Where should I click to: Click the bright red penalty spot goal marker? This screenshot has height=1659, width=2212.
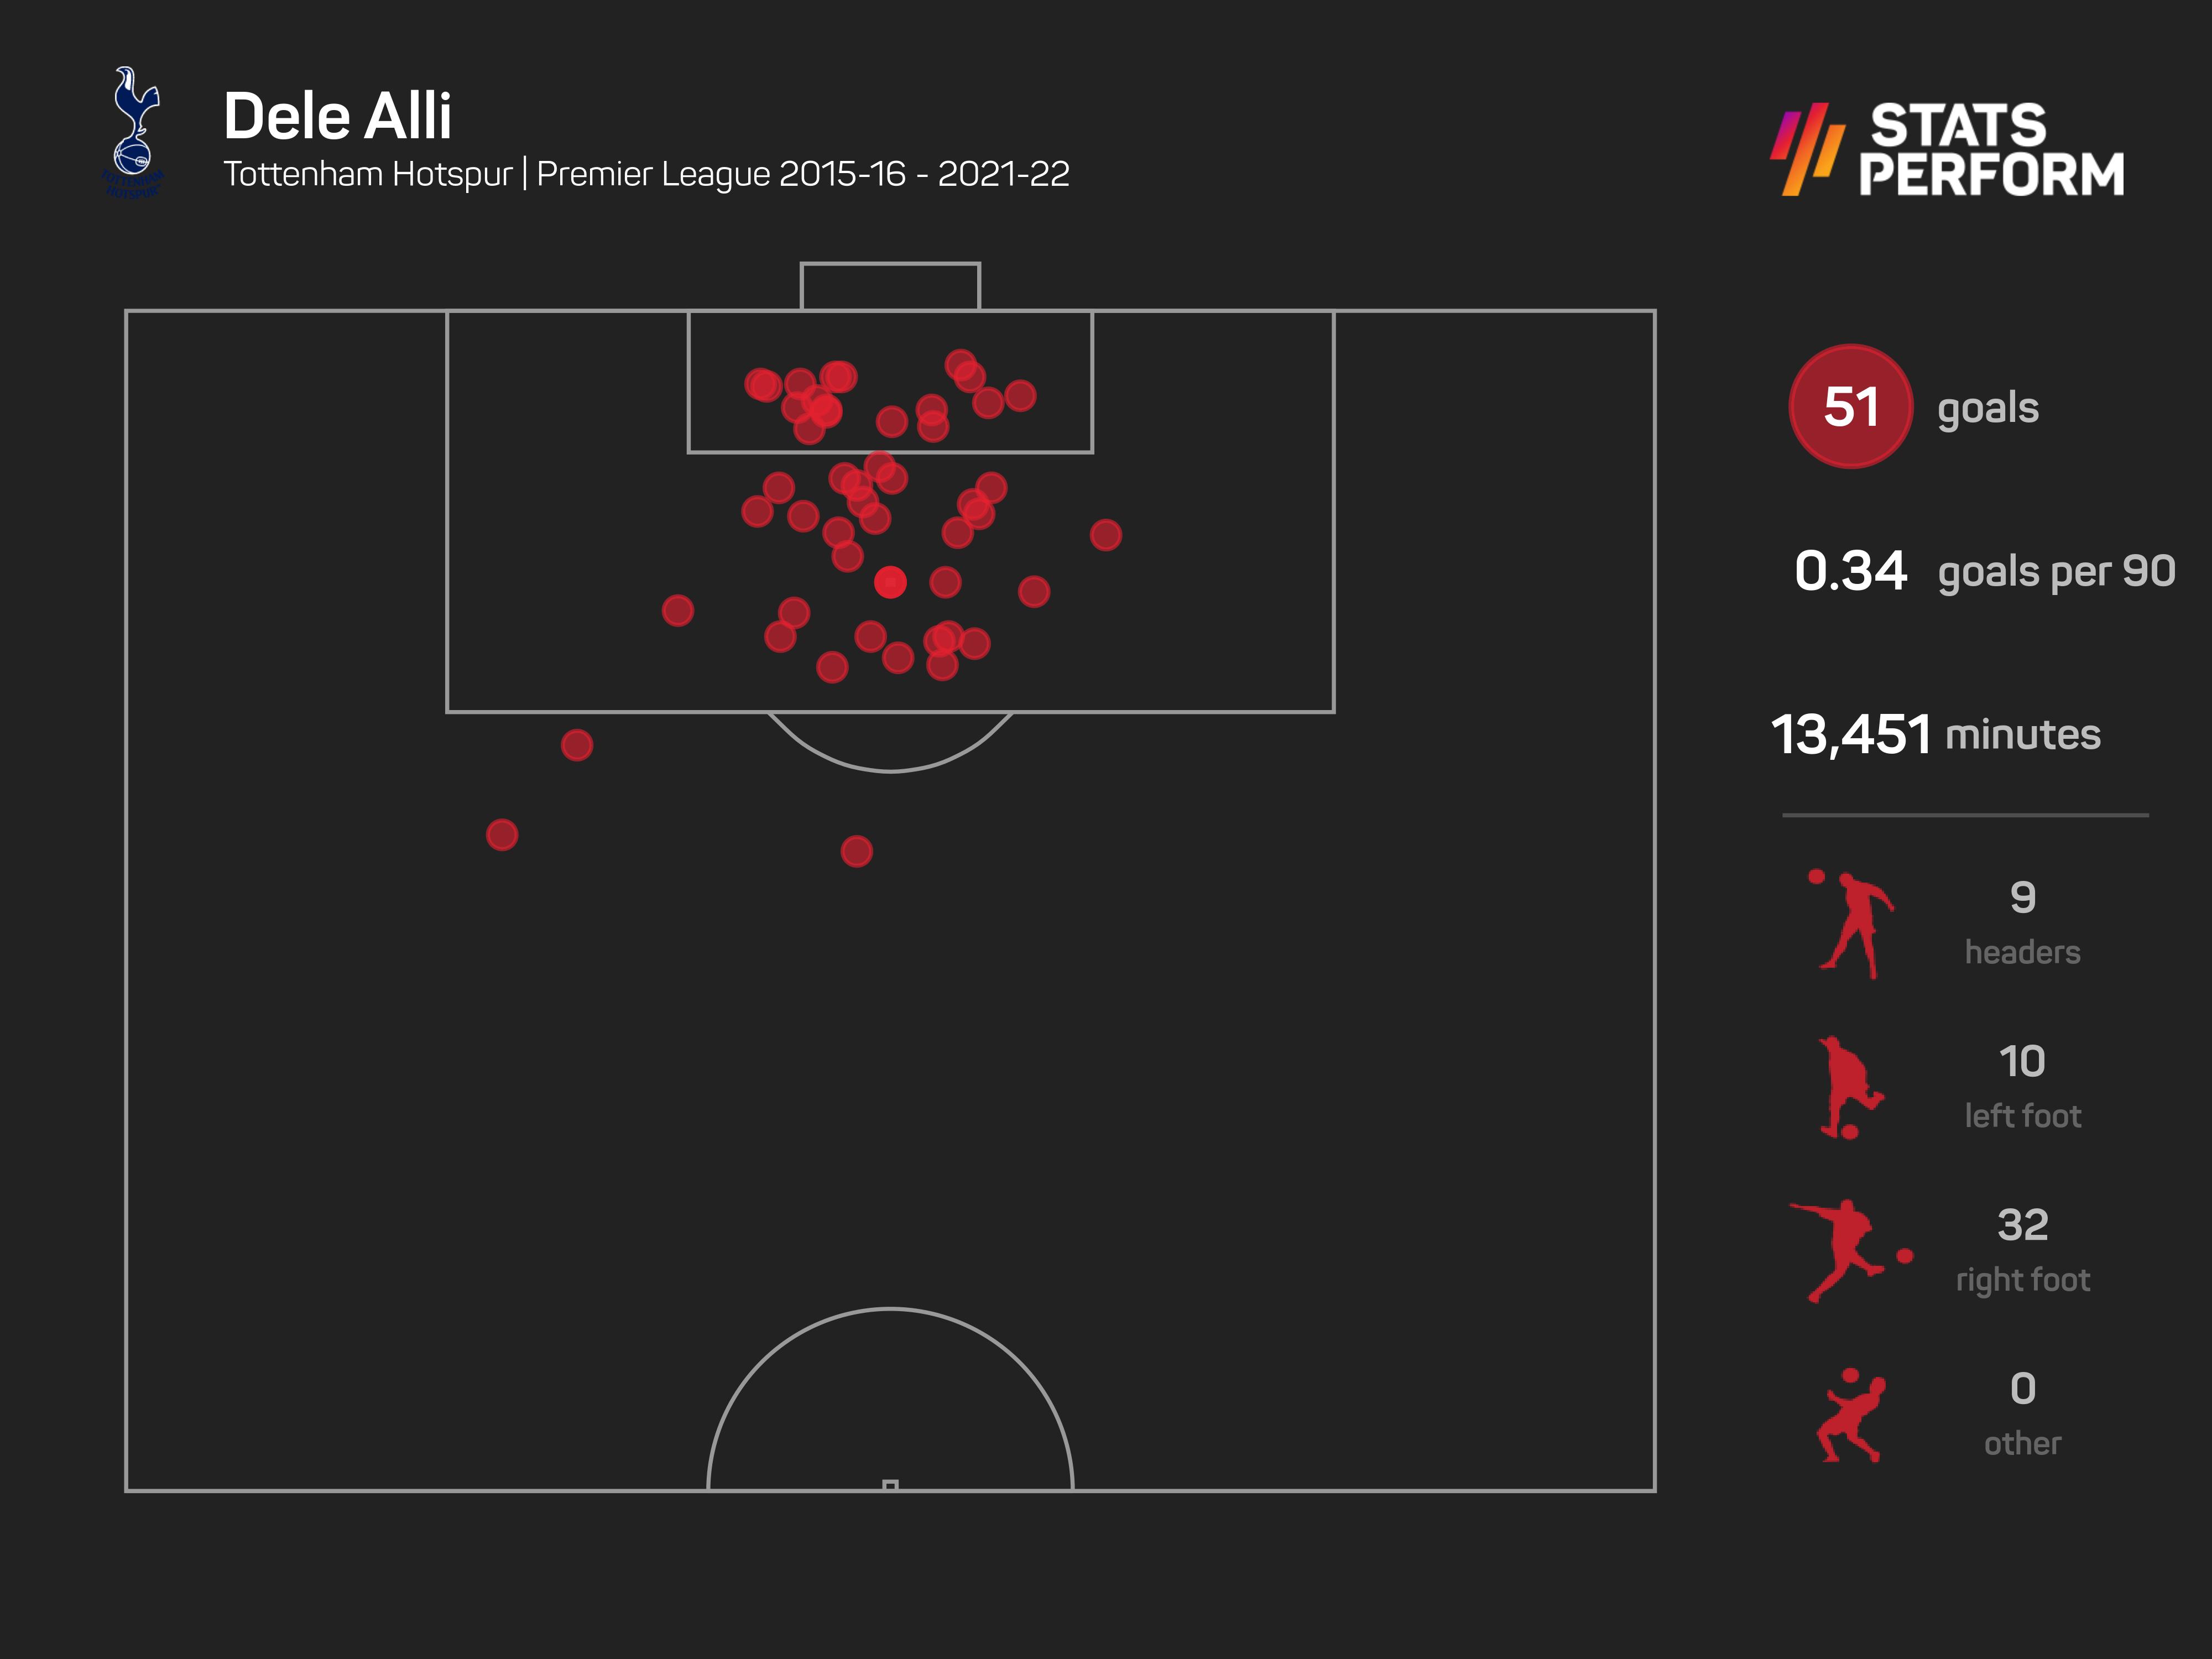pos(890,582)
